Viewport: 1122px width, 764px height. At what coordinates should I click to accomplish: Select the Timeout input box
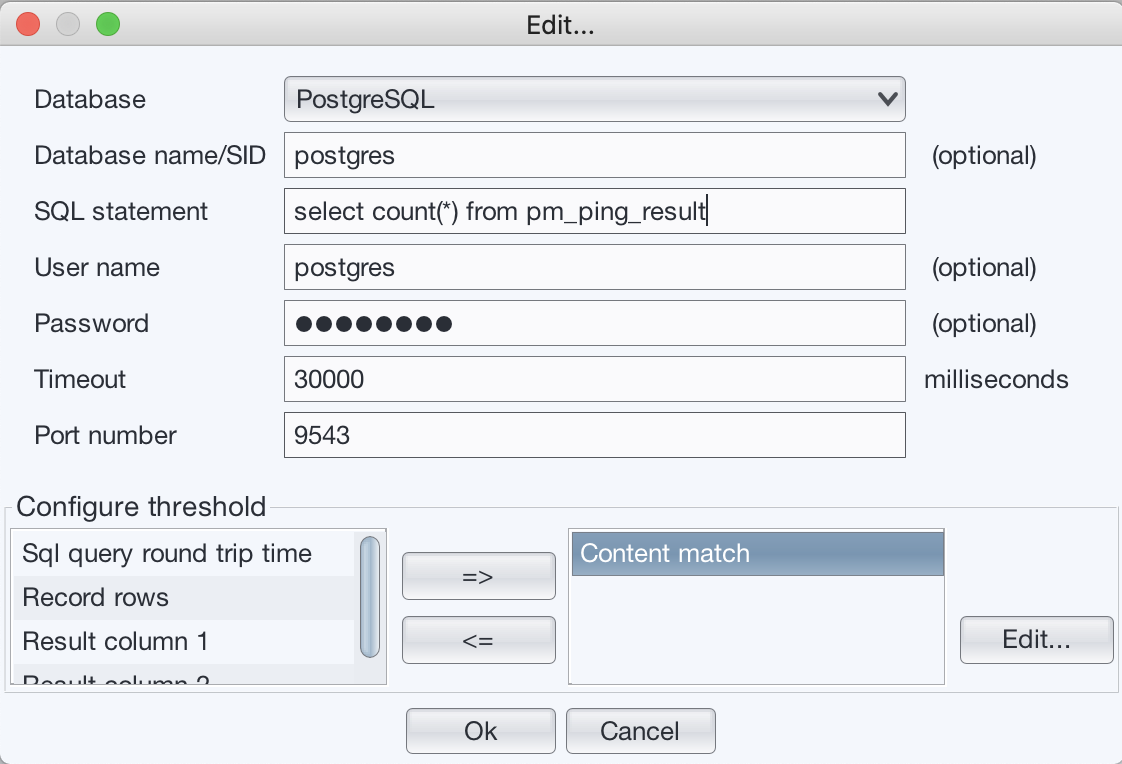[594, 379]
